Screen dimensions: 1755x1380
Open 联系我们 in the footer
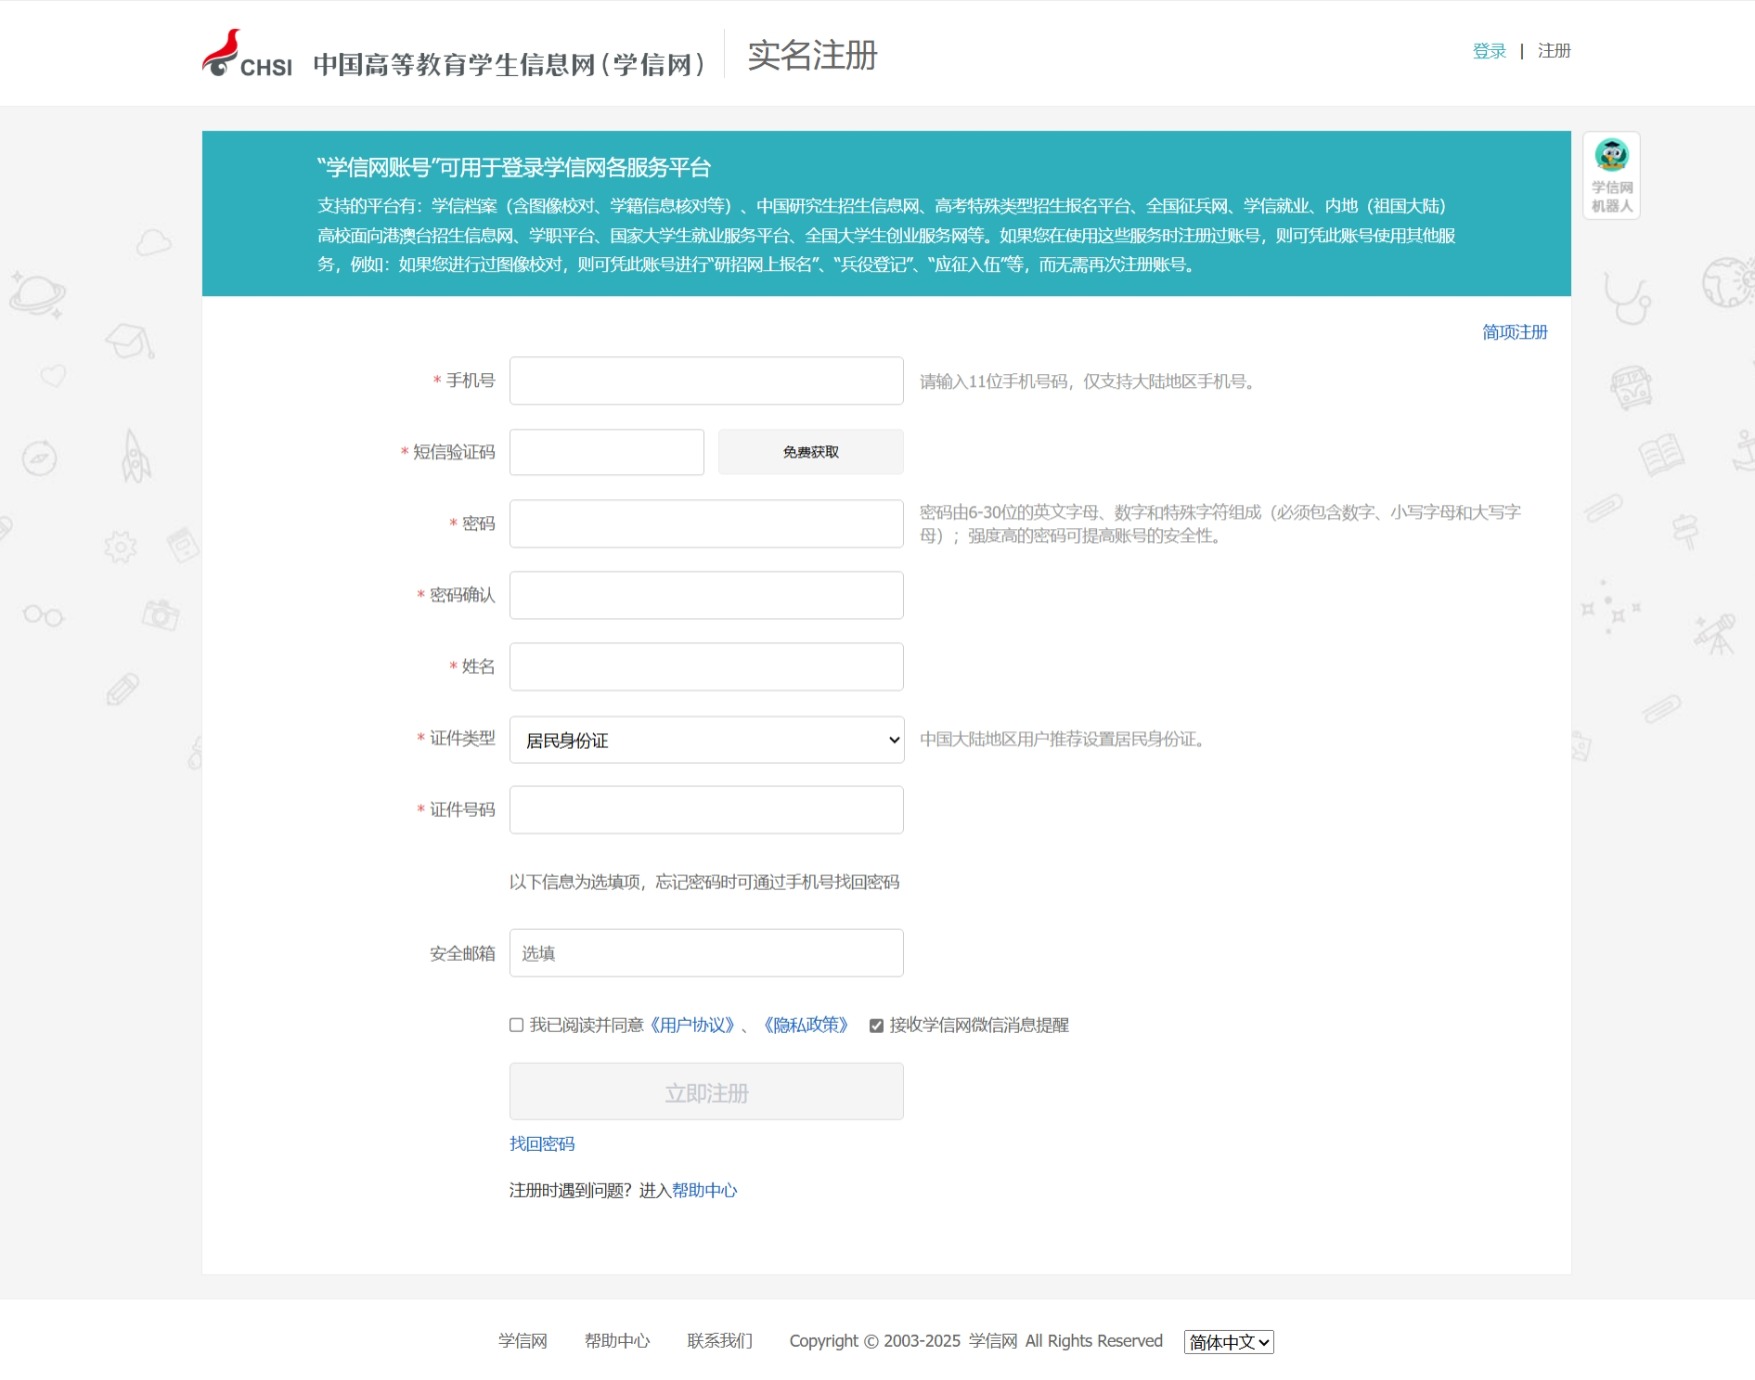click(720, 1341)
